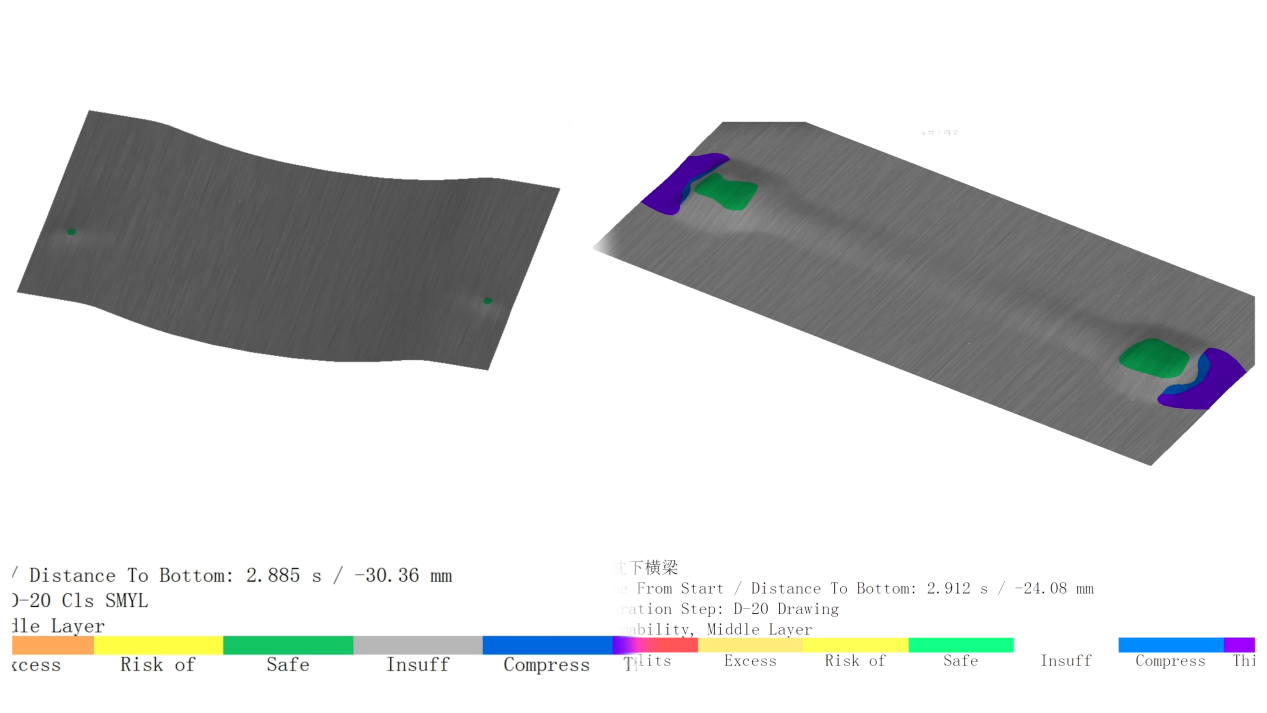Toggle the Risk of band on right legend
1267x713 pixels.
(x=855, y=645)
